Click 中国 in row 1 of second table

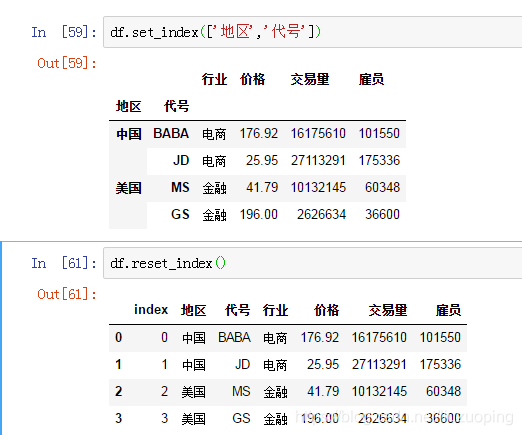coord(194,365)
